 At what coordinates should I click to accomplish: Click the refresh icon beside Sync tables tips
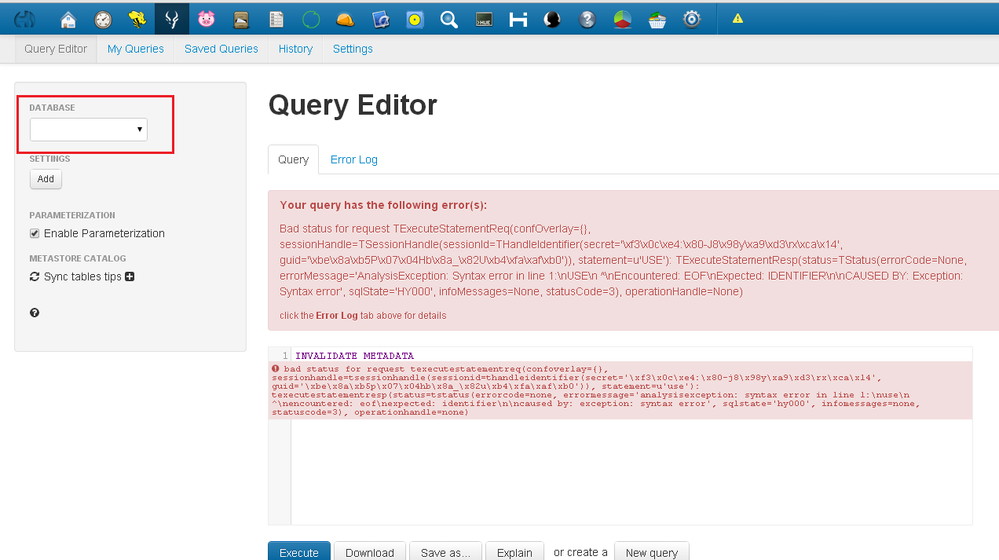click(x=34, y=276)
